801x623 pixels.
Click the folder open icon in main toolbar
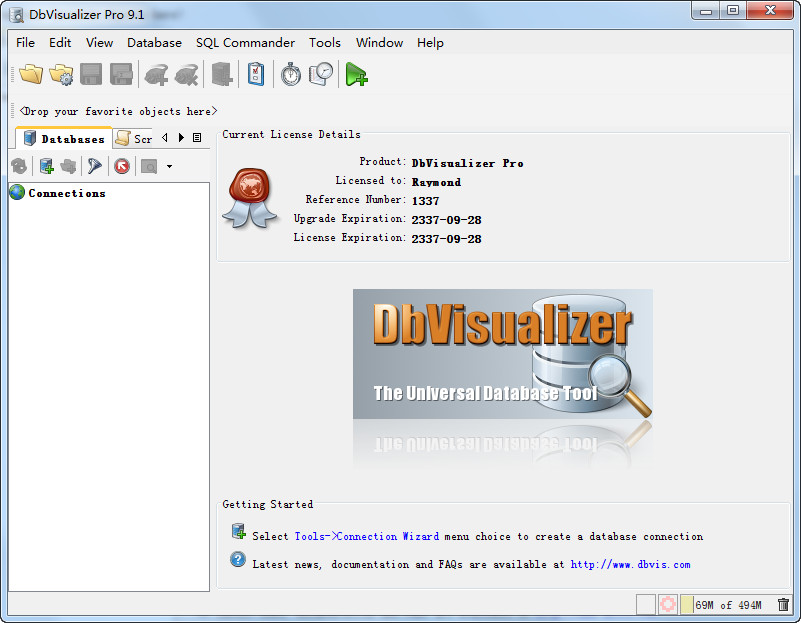(29, 74)
